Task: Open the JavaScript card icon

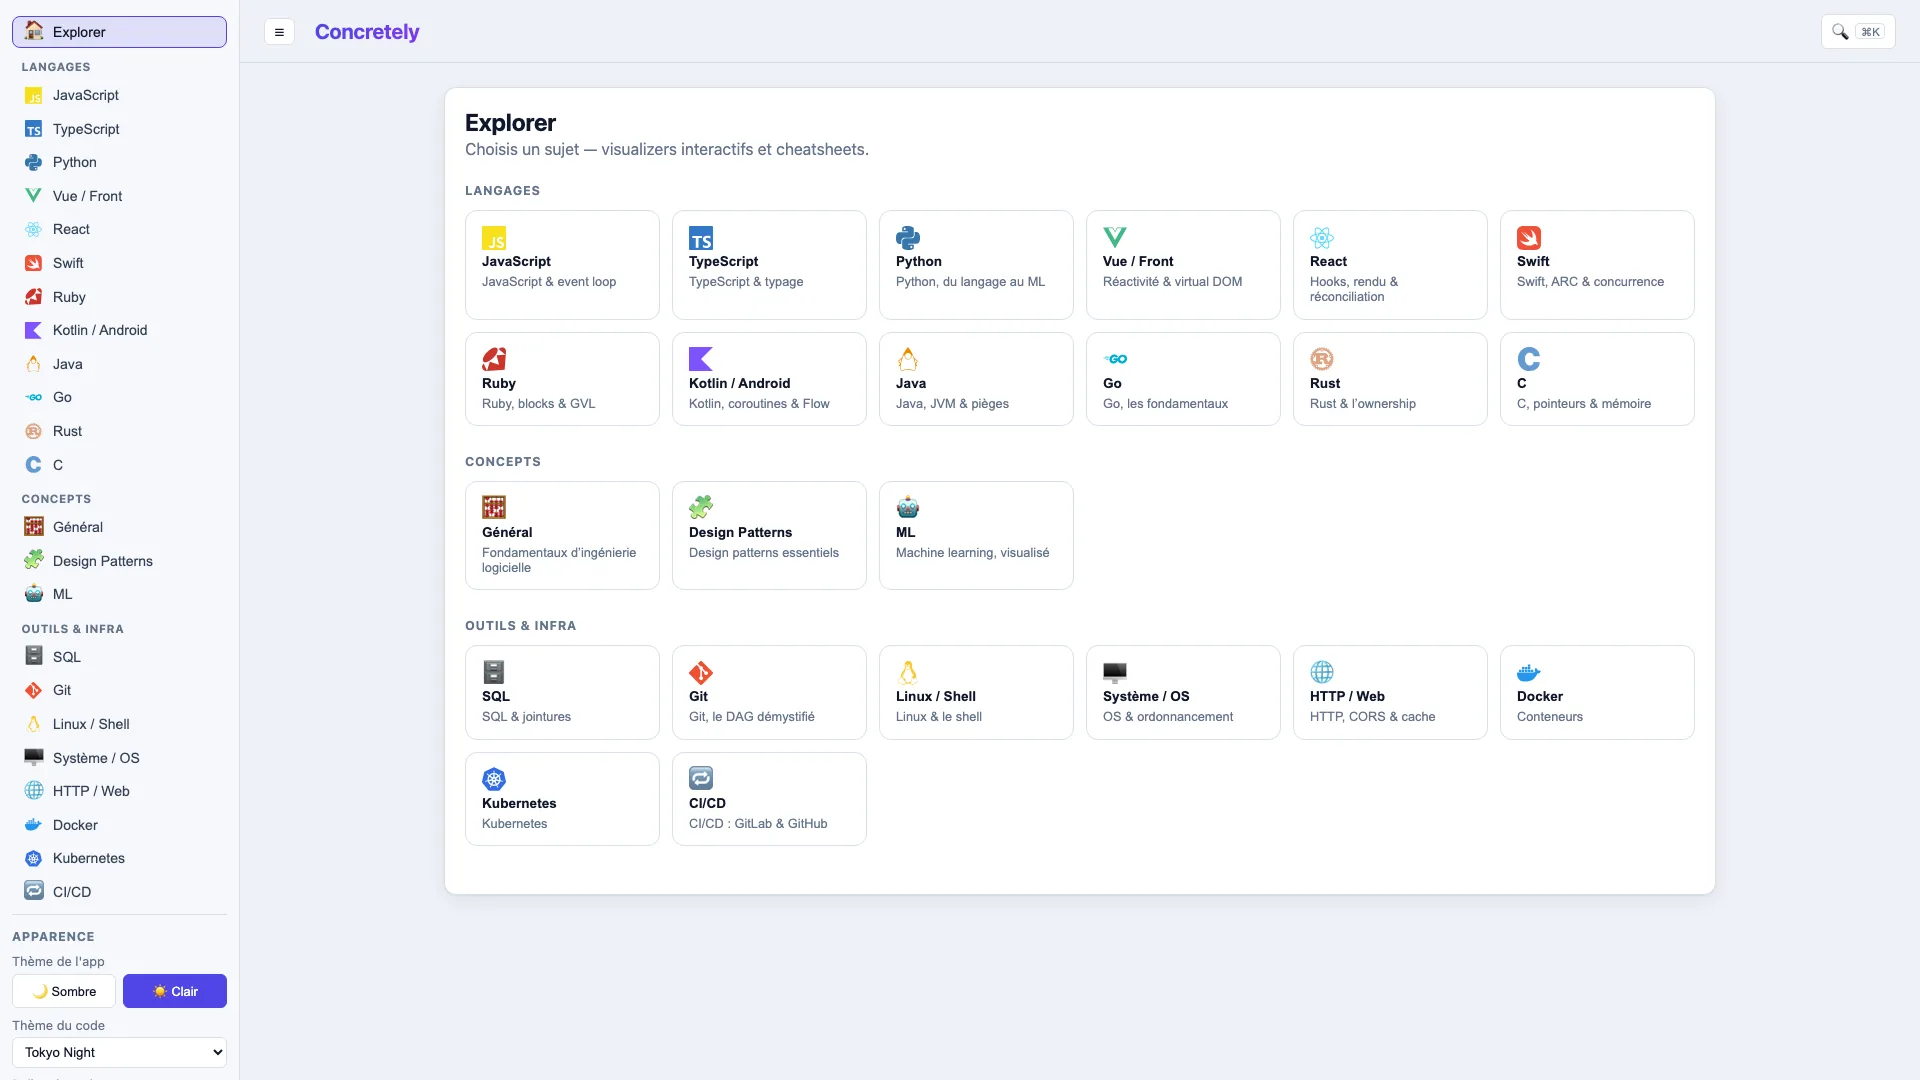Action: (494, 238)
